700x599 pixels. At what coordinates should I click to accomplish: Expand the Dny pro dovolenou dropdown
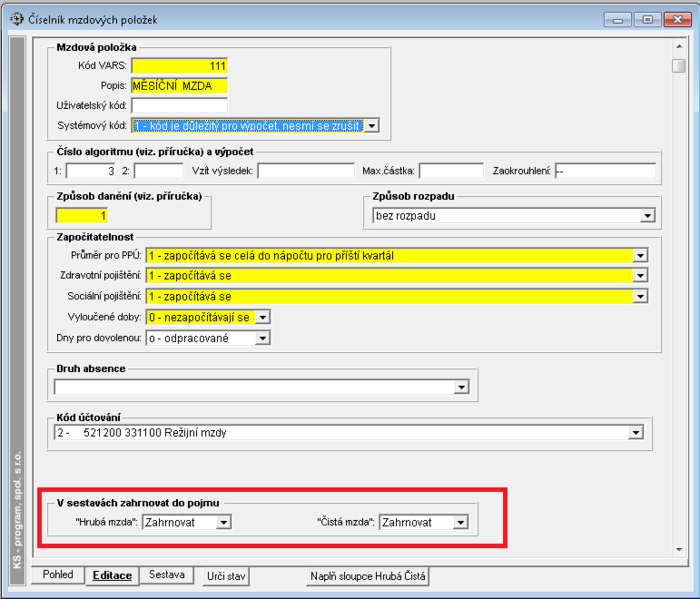[263, 338]
